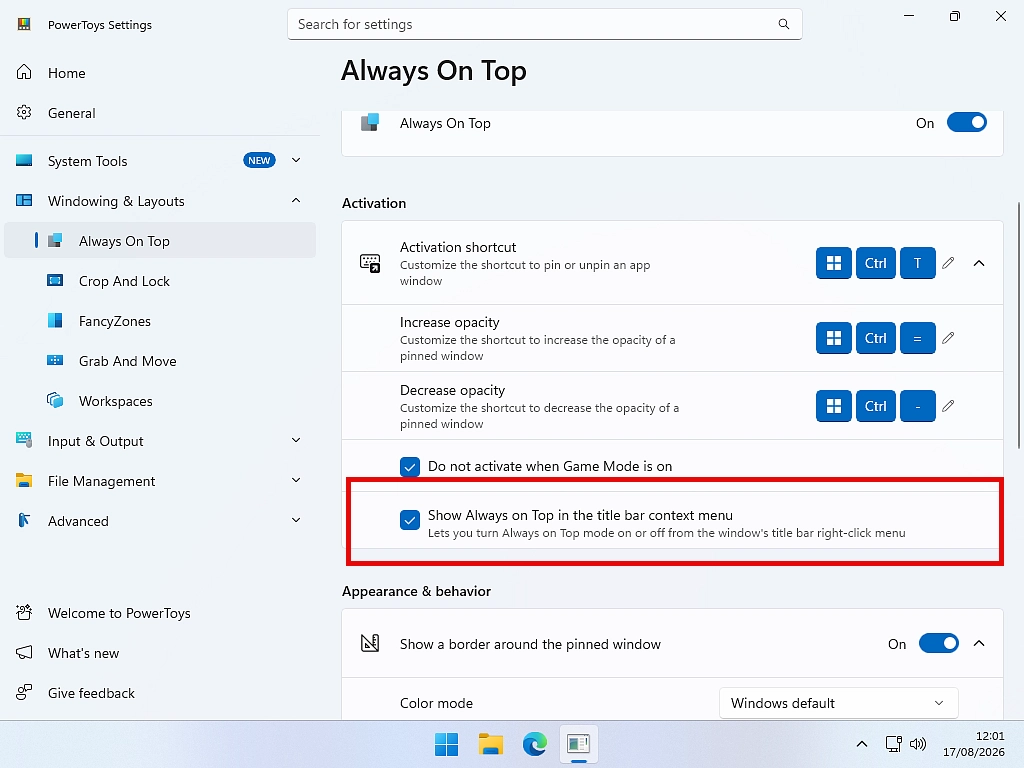Expand the System Tools section

pos(296,160)
